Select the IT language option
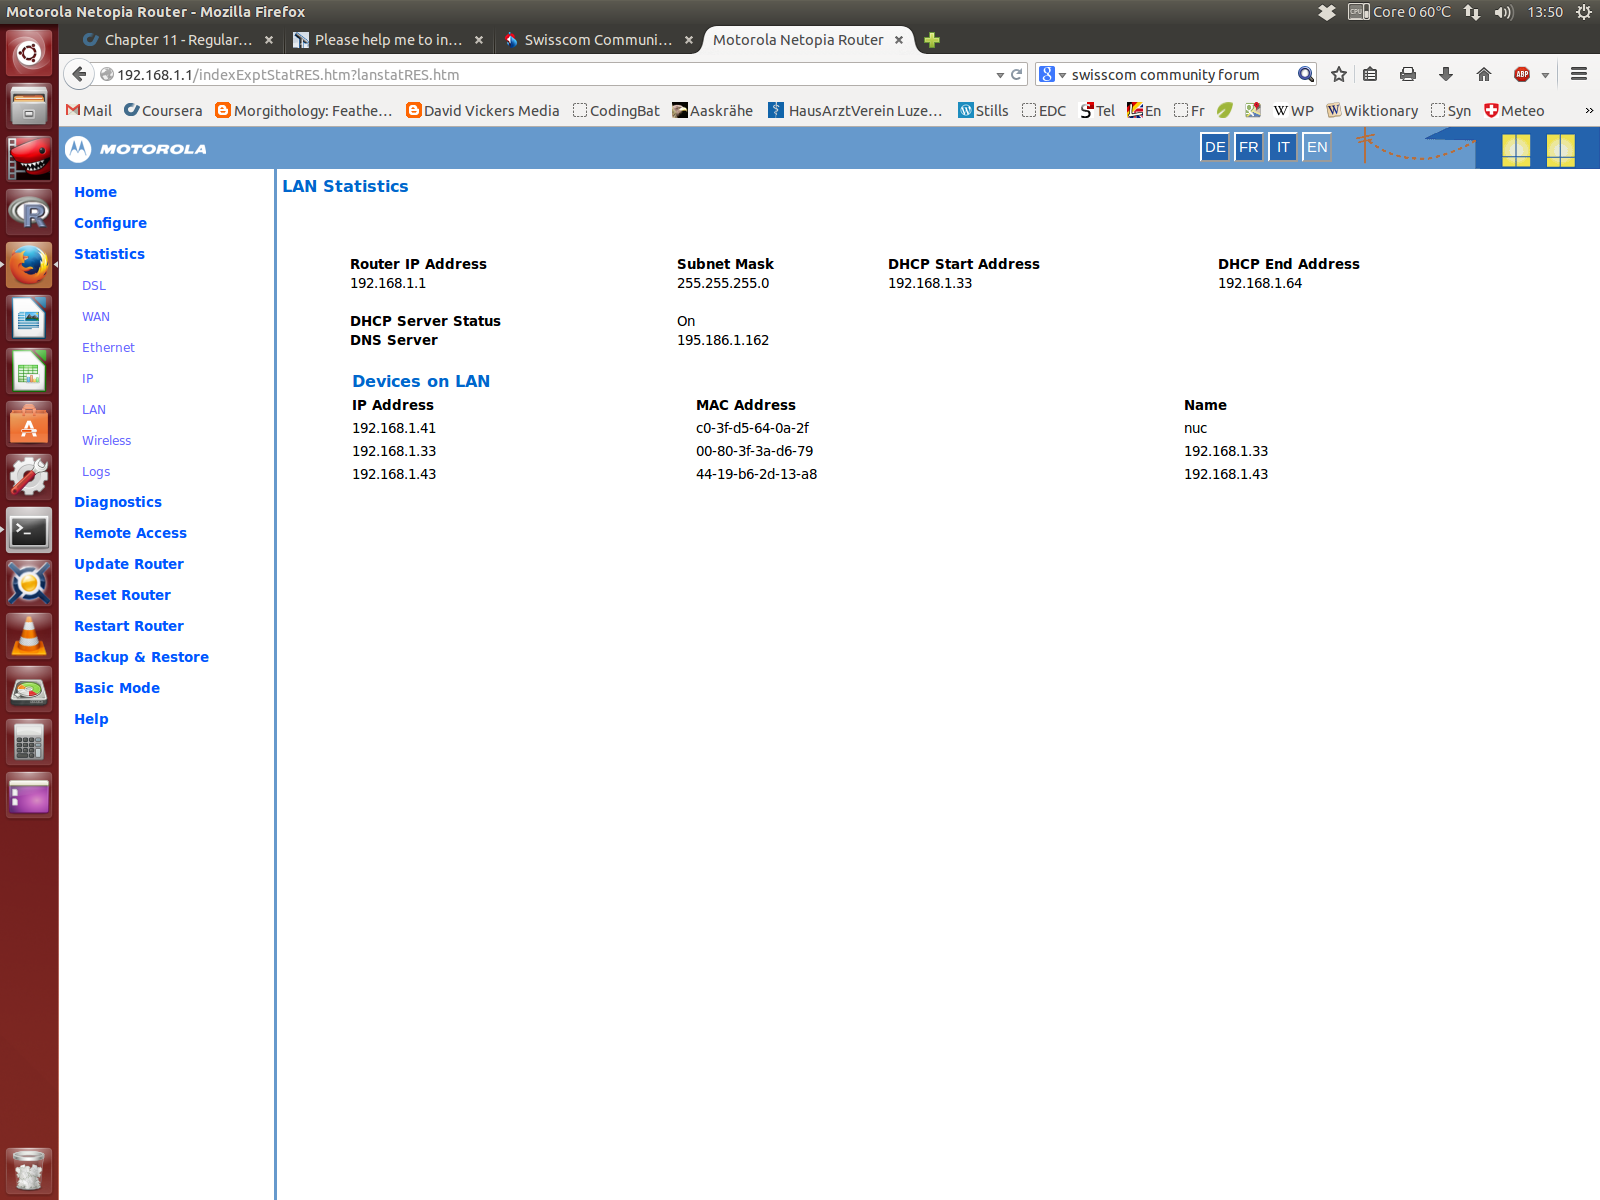This screenshot has width=1600, height=1200. point(1282,147)
